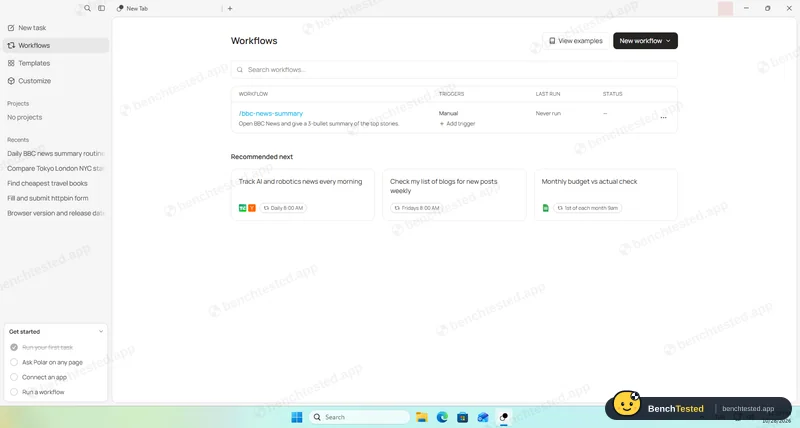Viewport: 800px width, 428px height.
Task: Open the three-dot menu for bbc-news-summary
Action: [663, 118]
